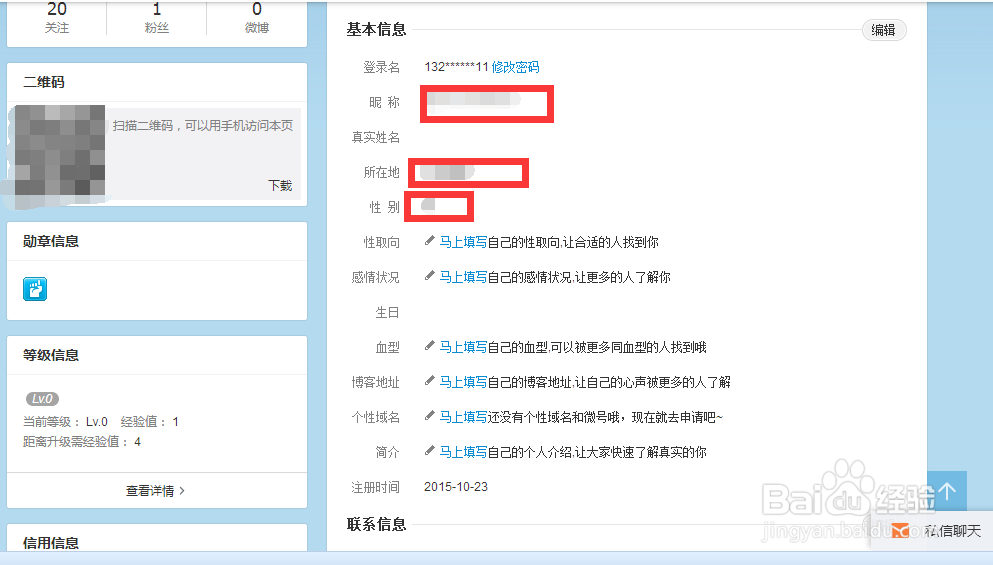Click the 私信聊天 envelope icon
This screenshot has width=993, height=565.
pyautogui.click(x=901, y=530)
